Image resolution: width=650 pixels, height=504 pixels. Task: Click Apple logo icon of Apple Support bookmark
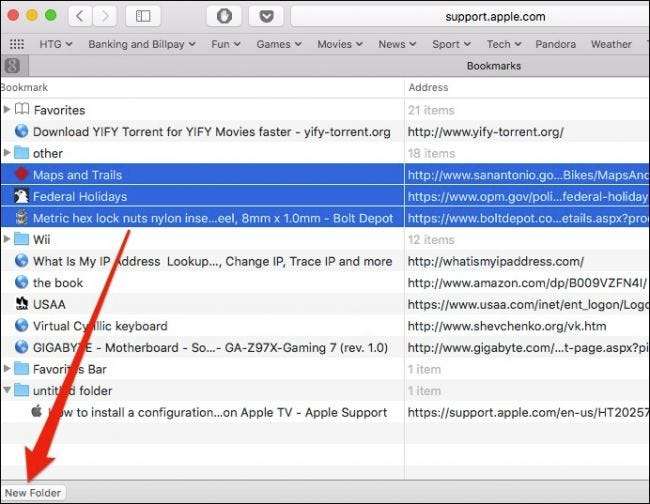tap(36, 411)
